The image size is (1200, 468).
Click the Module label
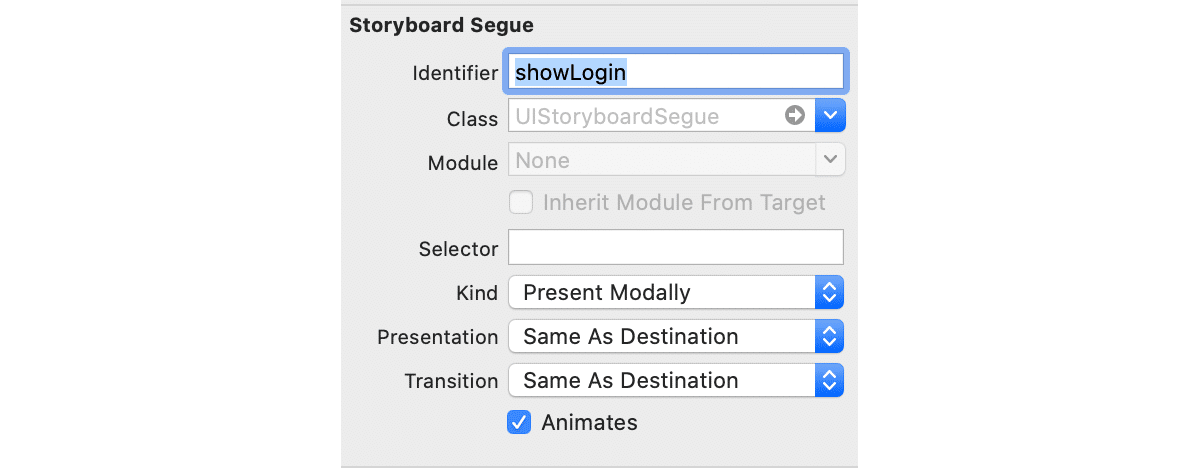462,163
